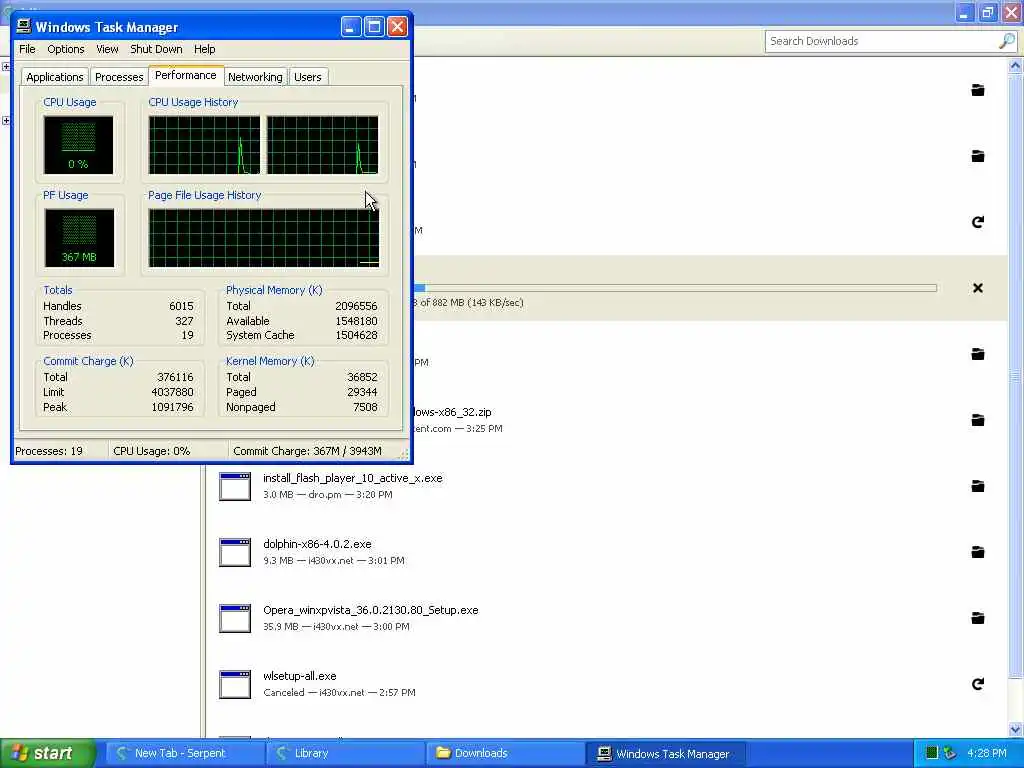Click the Library scrollbar up arrow
Screen dimensions: 1024x768
click(1015, 65)
